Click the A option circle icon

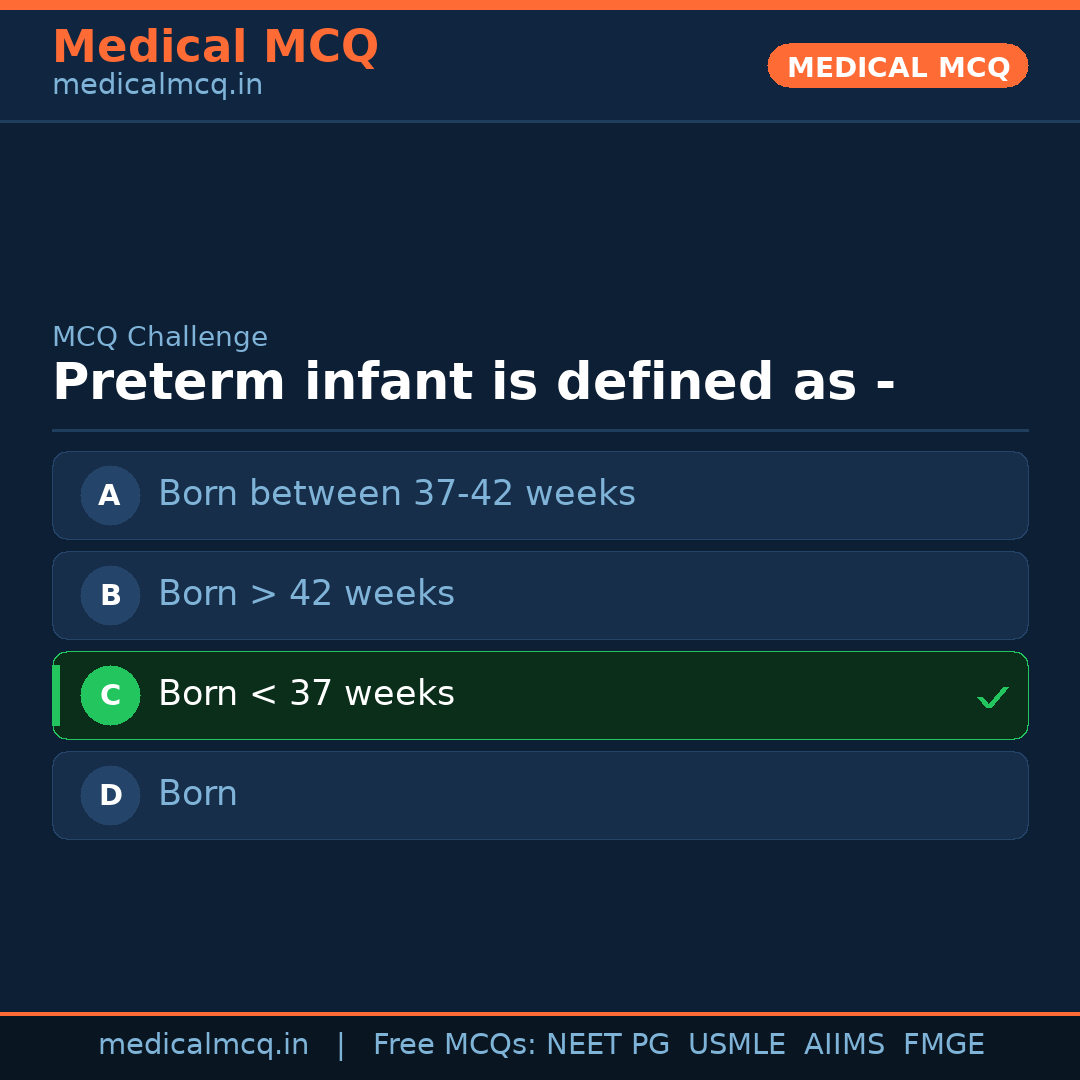point(110,495)
